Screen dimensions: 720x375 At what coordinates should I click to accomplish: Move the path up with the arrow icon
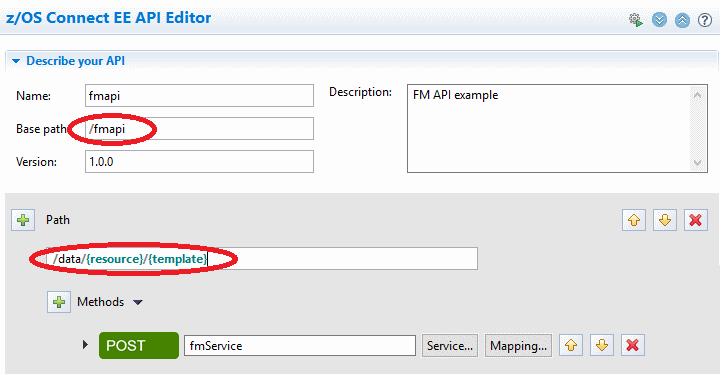point(634,220)
